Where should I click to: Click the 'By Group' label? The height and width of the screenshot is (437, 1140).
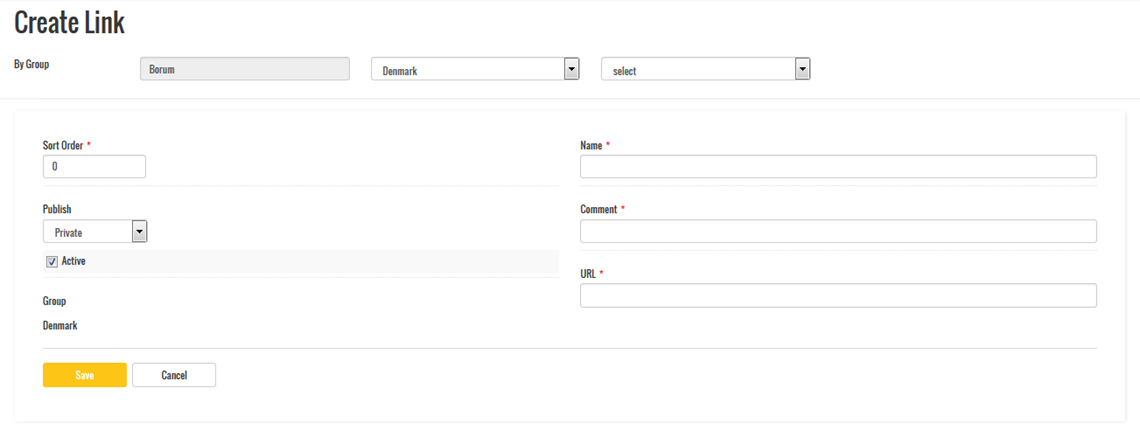point(32,64)
